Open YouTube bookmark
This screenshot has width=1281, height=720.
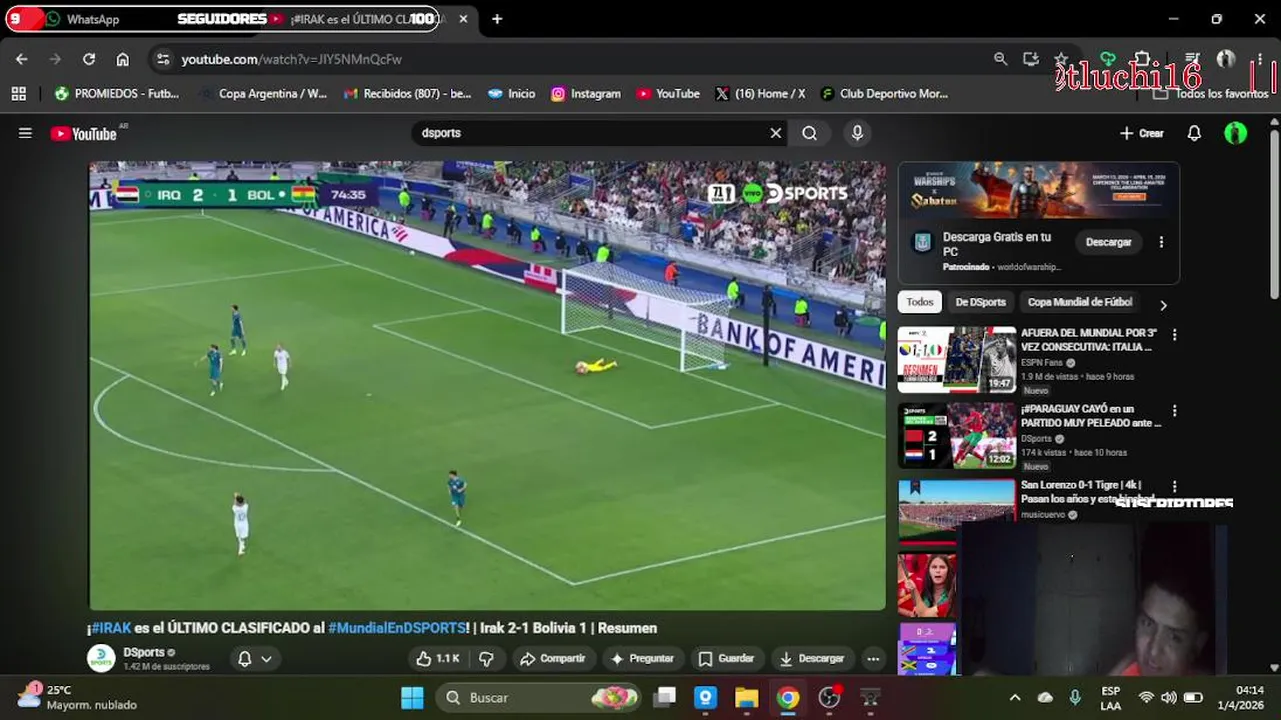point(668,93)
